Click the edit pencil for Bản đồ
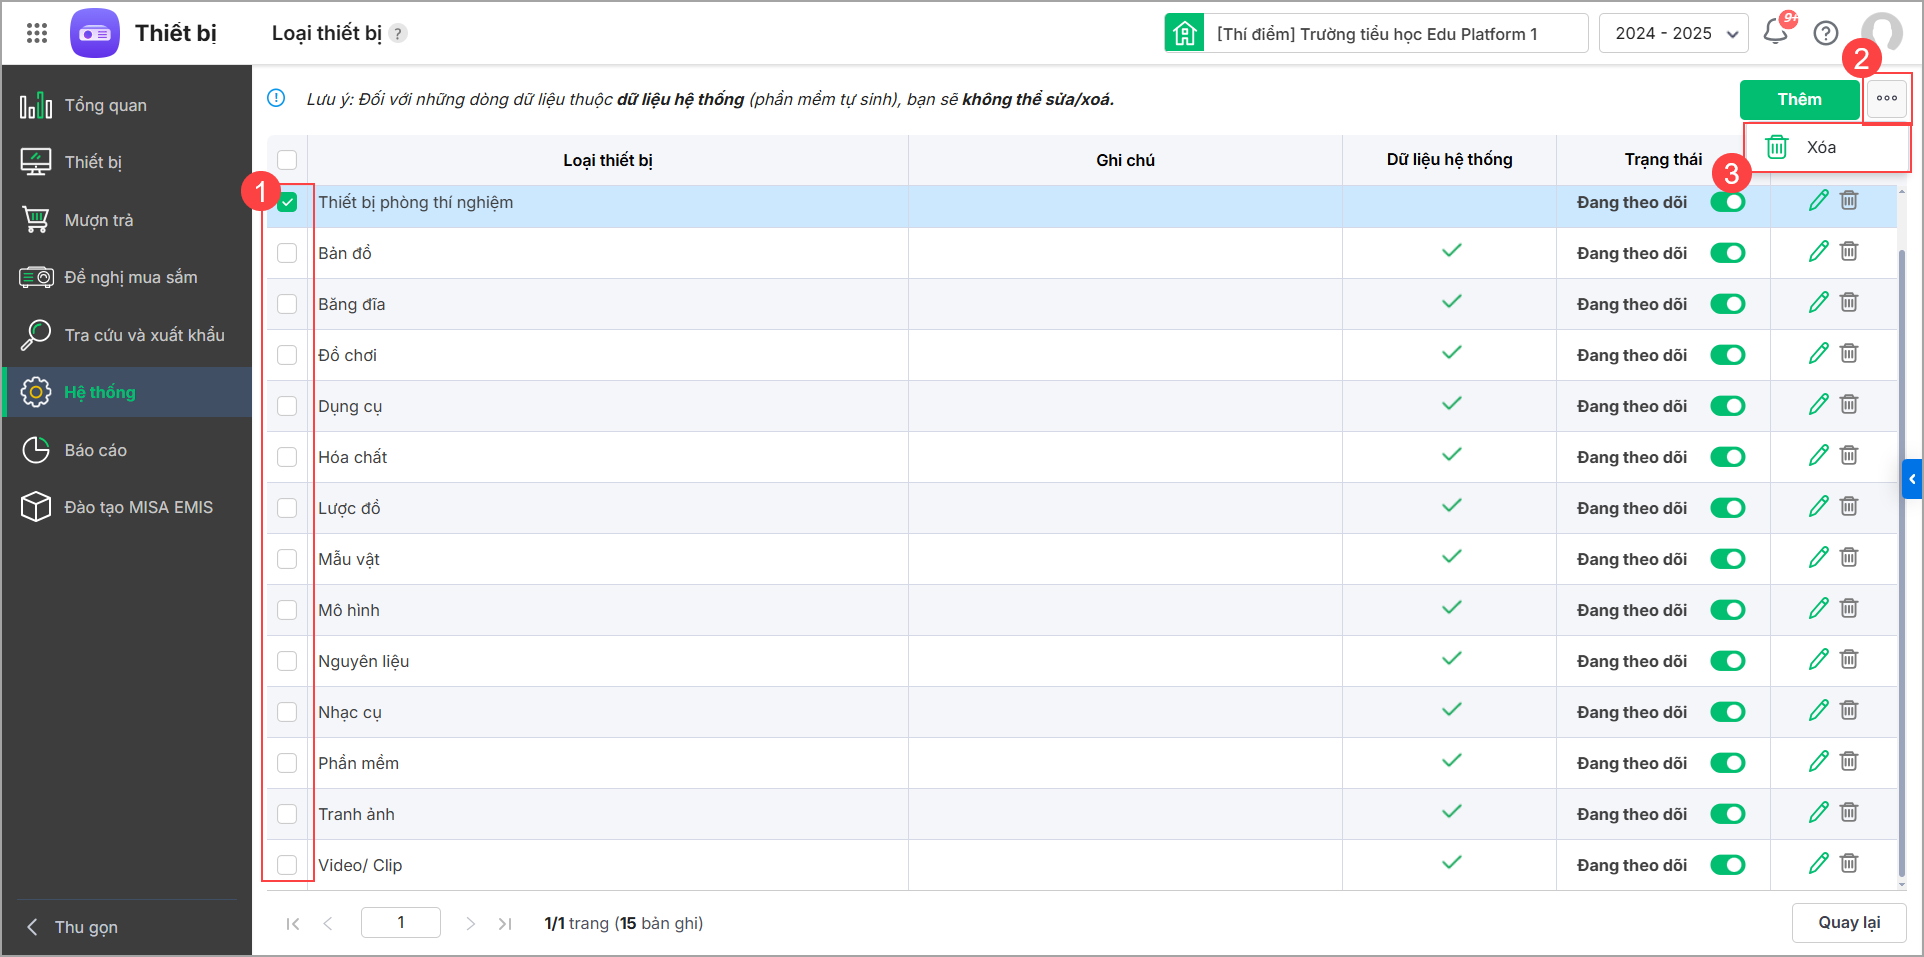 tap(1819, 252)
